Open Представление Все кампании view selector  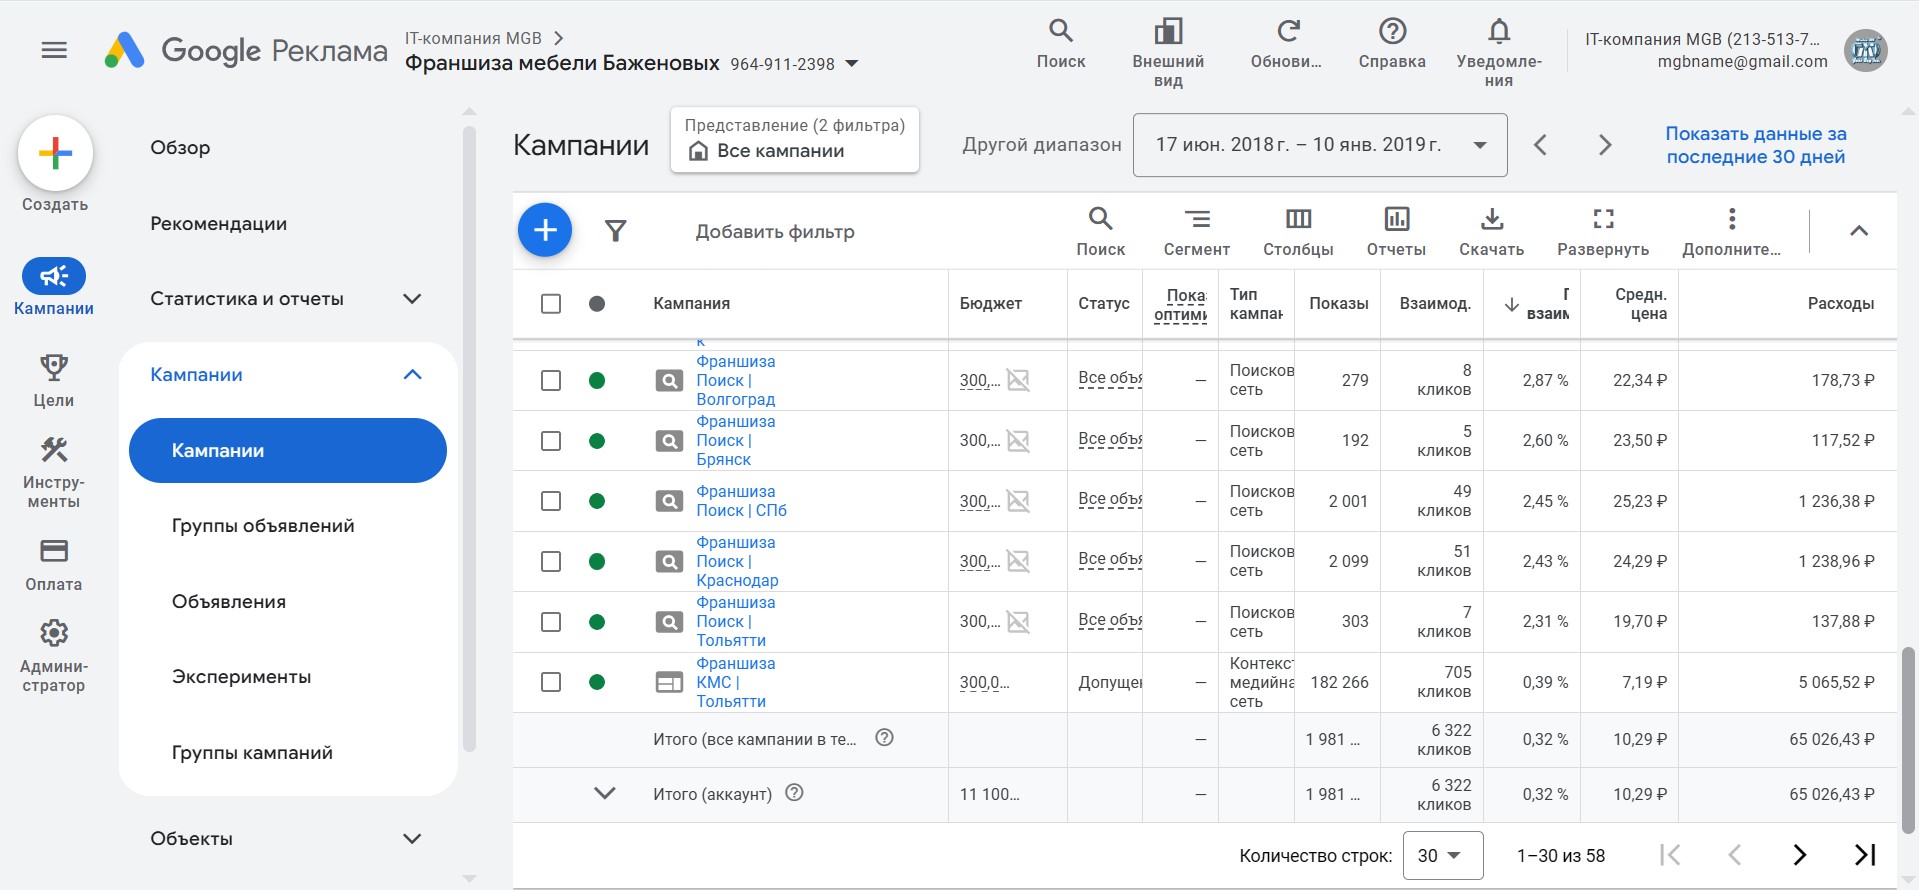pos(795,140)
